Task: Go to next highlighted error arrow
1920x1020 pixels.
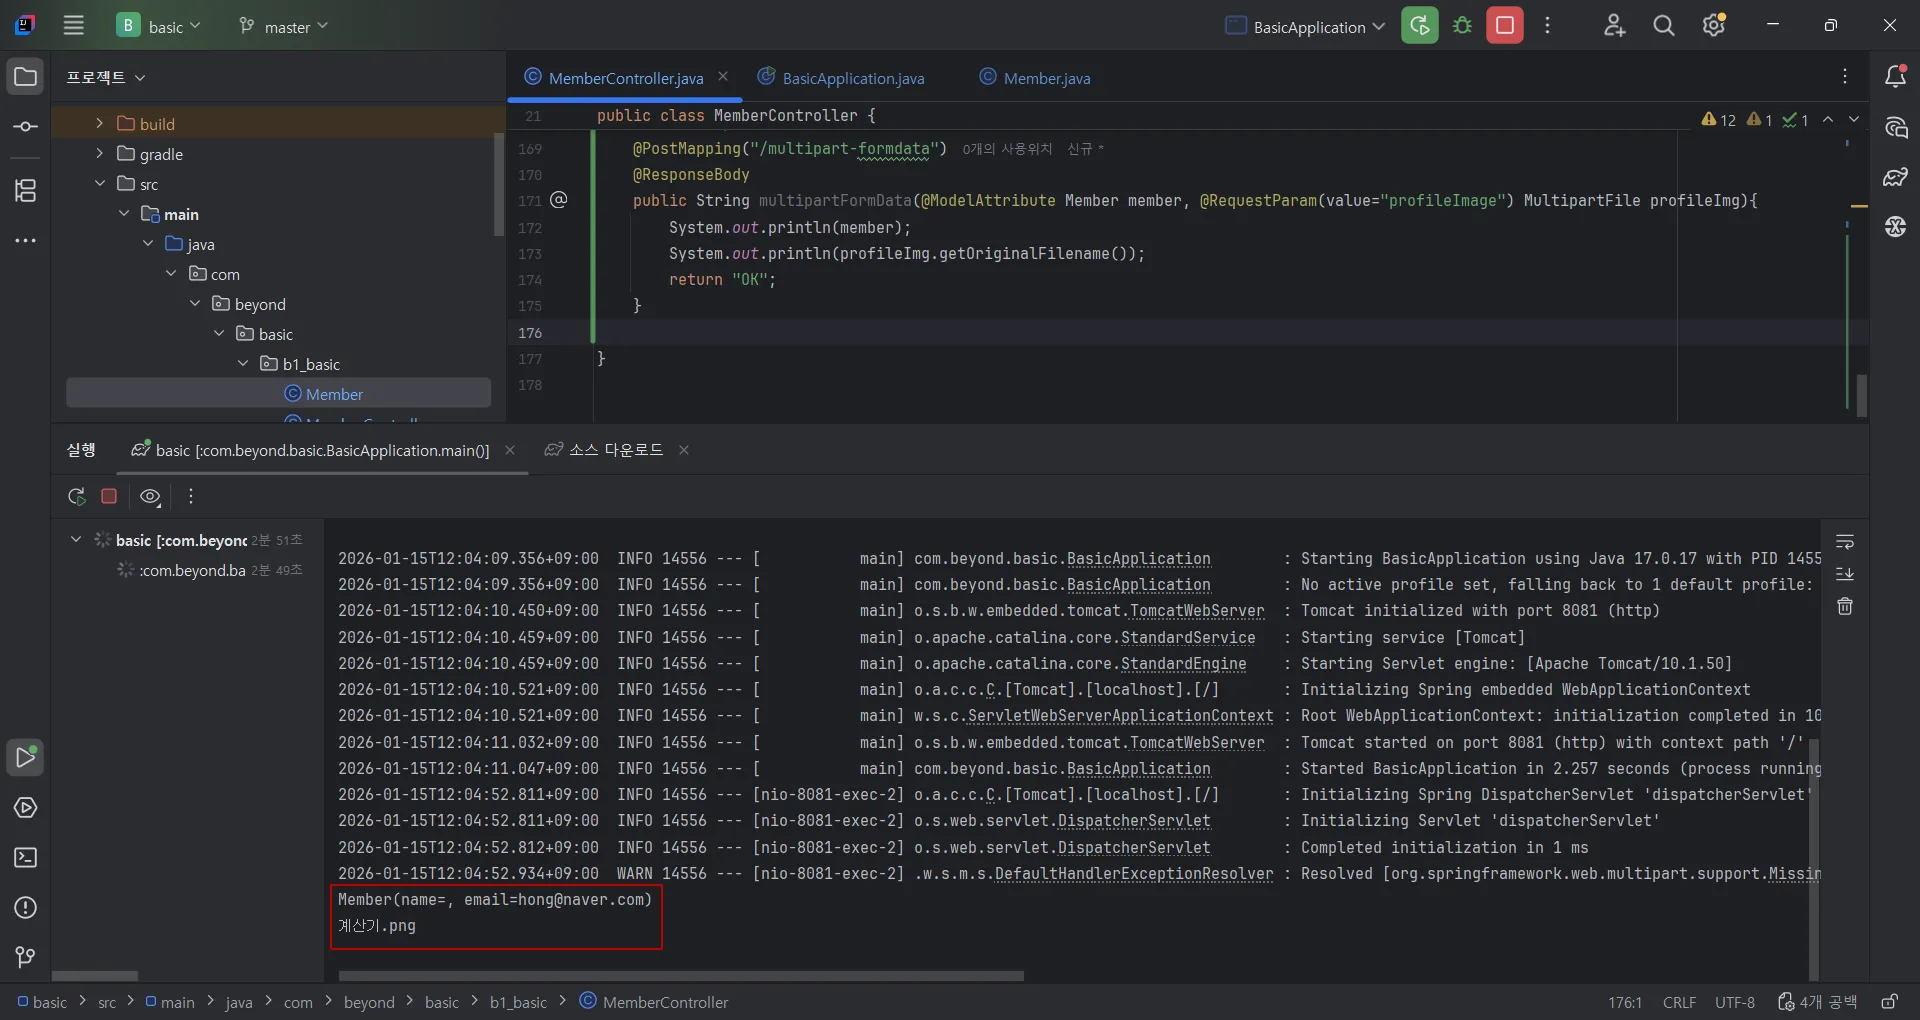Action: tap(1854, 119)
